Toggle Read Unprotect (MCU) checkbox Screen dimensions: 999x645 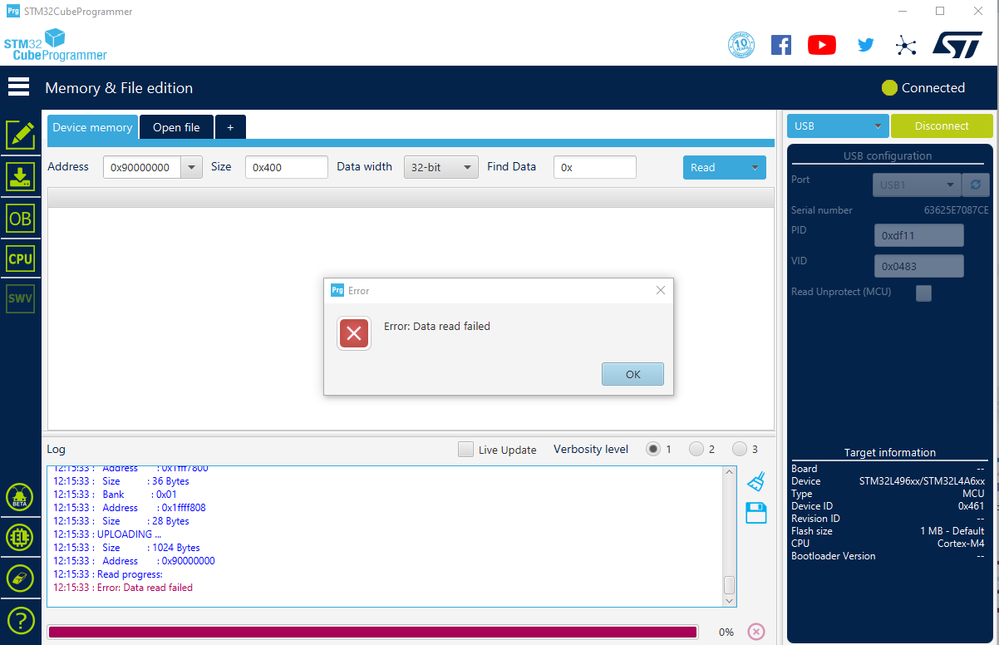[x=923, y=293]
